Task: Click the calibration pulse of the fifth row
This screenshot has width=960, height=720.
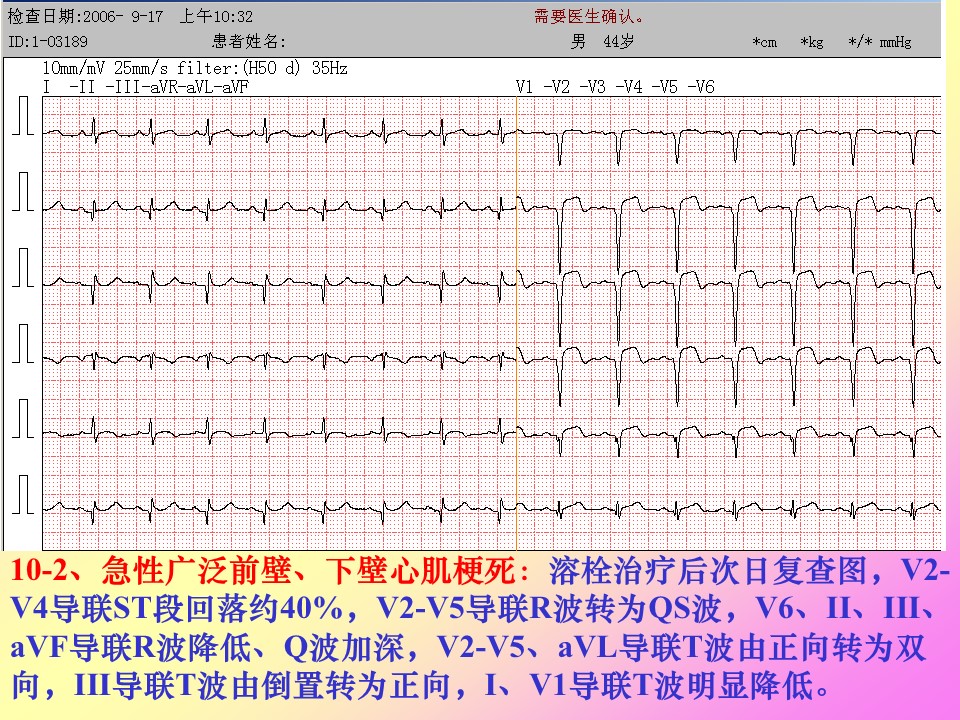Action: [23, 419]
